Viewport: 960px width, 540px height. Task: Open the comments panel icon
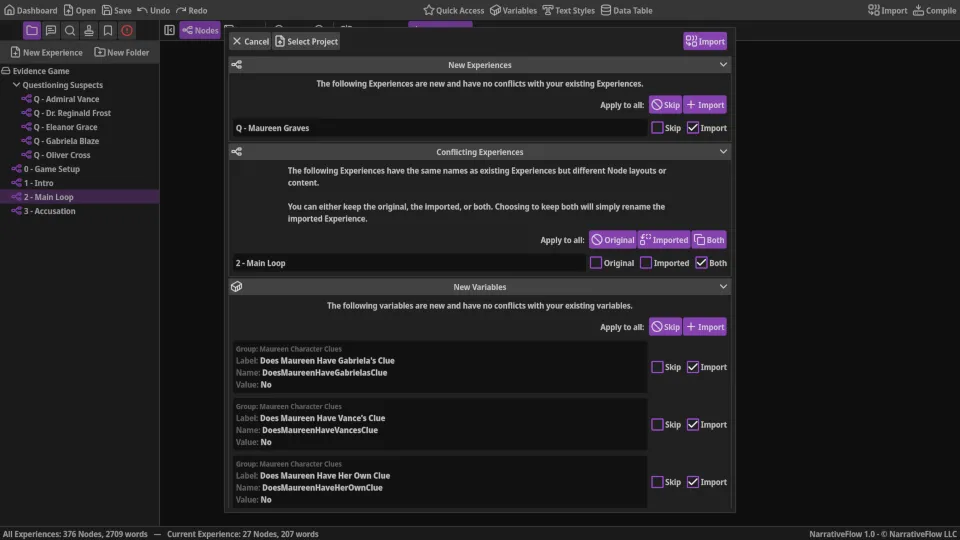tap(51, 30)
